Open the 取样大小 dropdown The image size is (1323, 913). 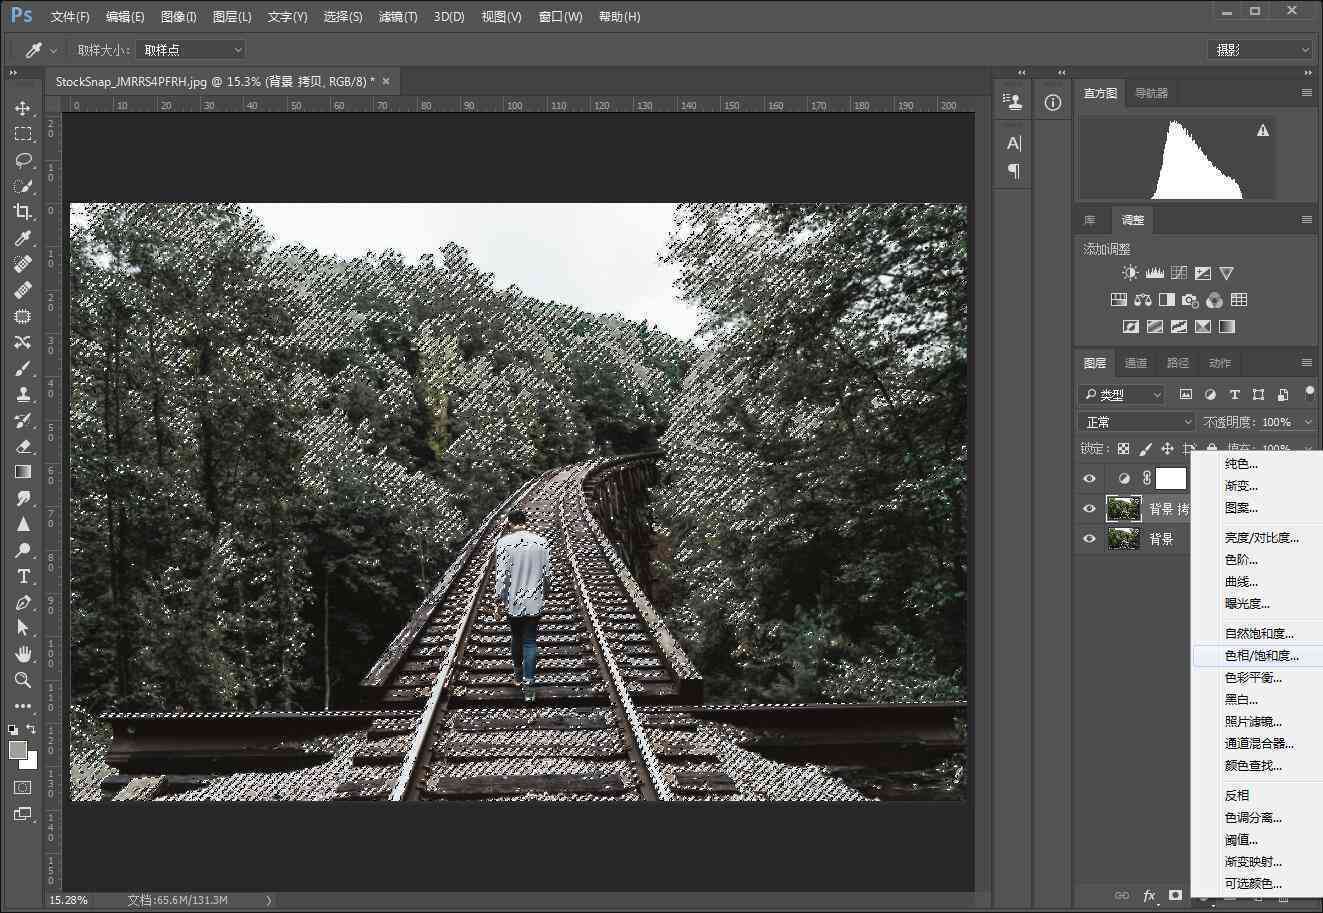(x=190, y=49)
